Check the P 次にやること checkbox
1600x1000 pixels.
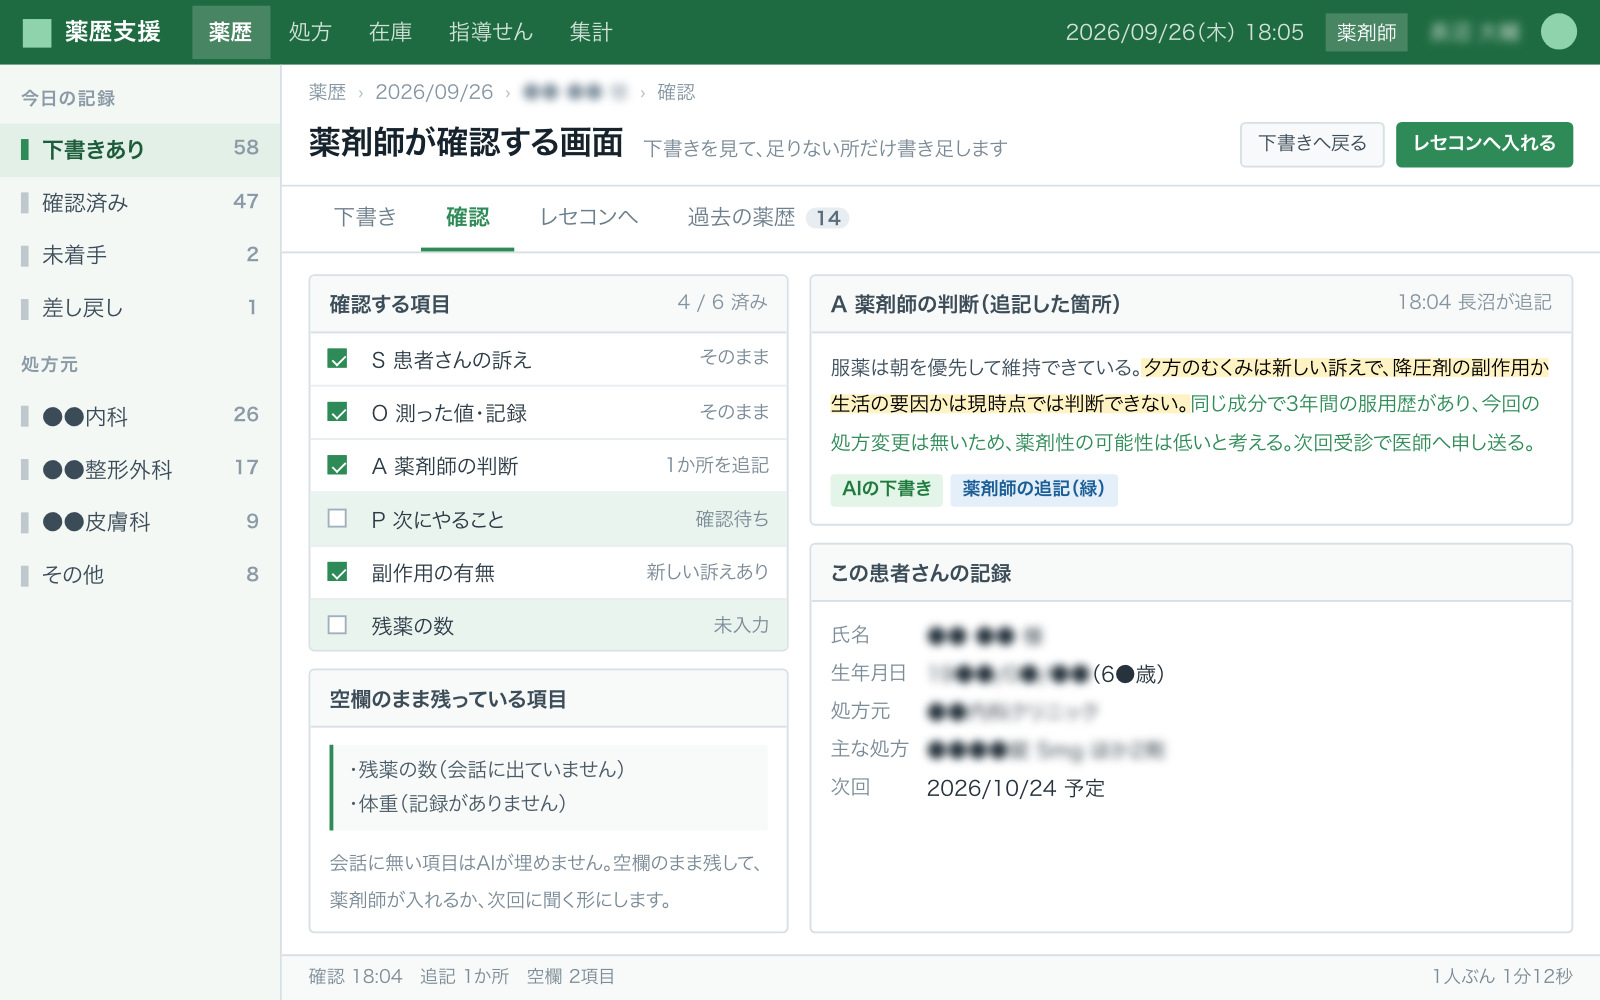338,518
